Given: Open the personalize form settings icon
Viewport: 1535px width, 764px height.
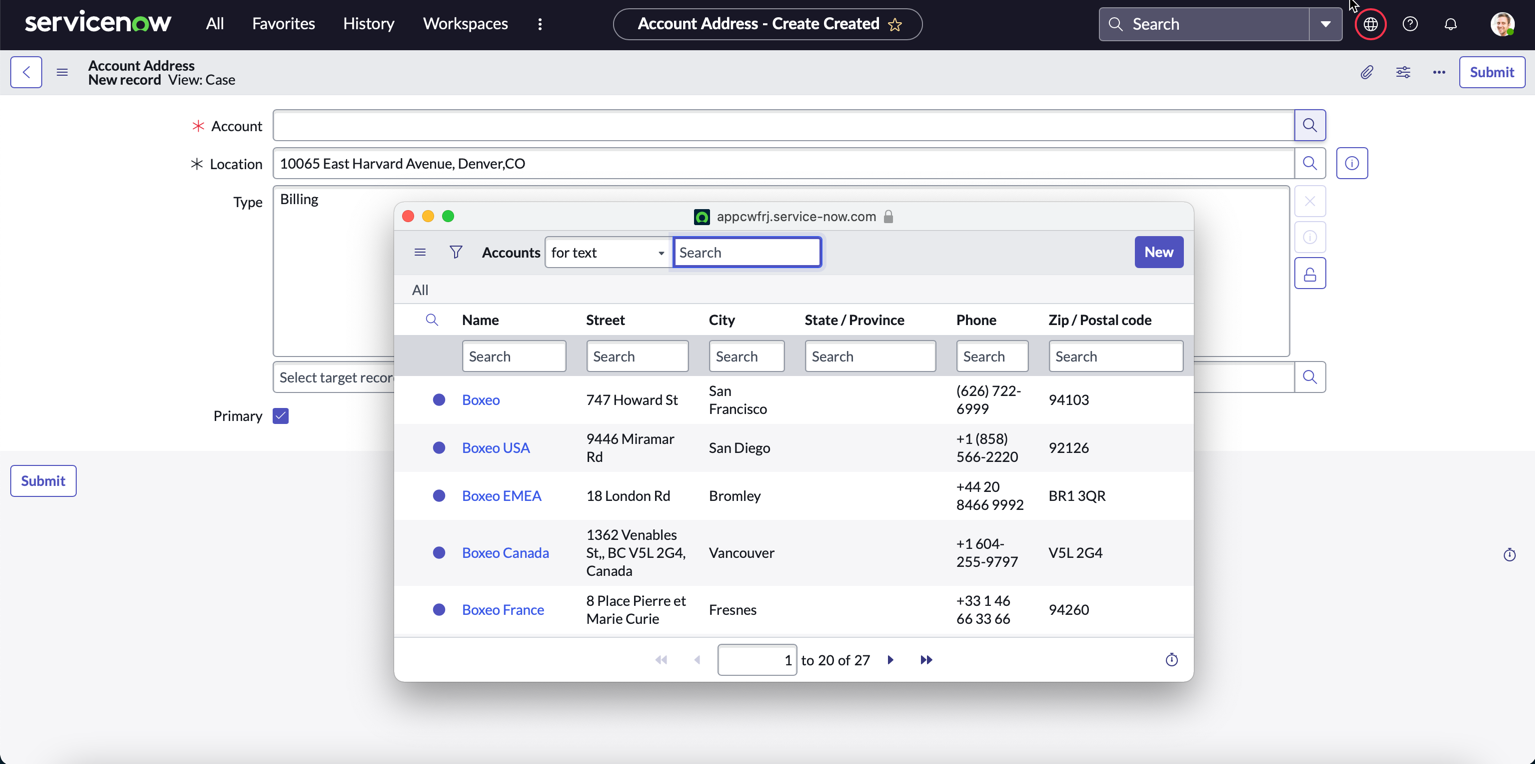Looking at the screenshot, I should pos(1403,72).
